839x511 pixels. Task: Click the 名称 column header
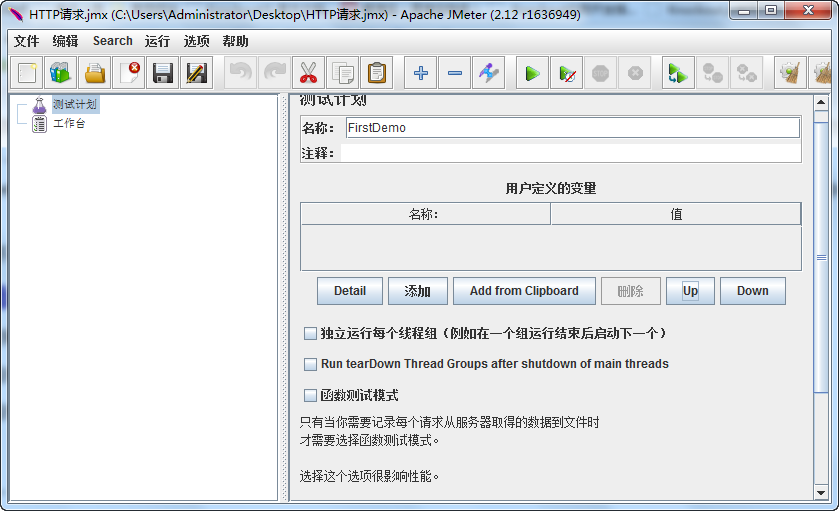click(425, 214)
